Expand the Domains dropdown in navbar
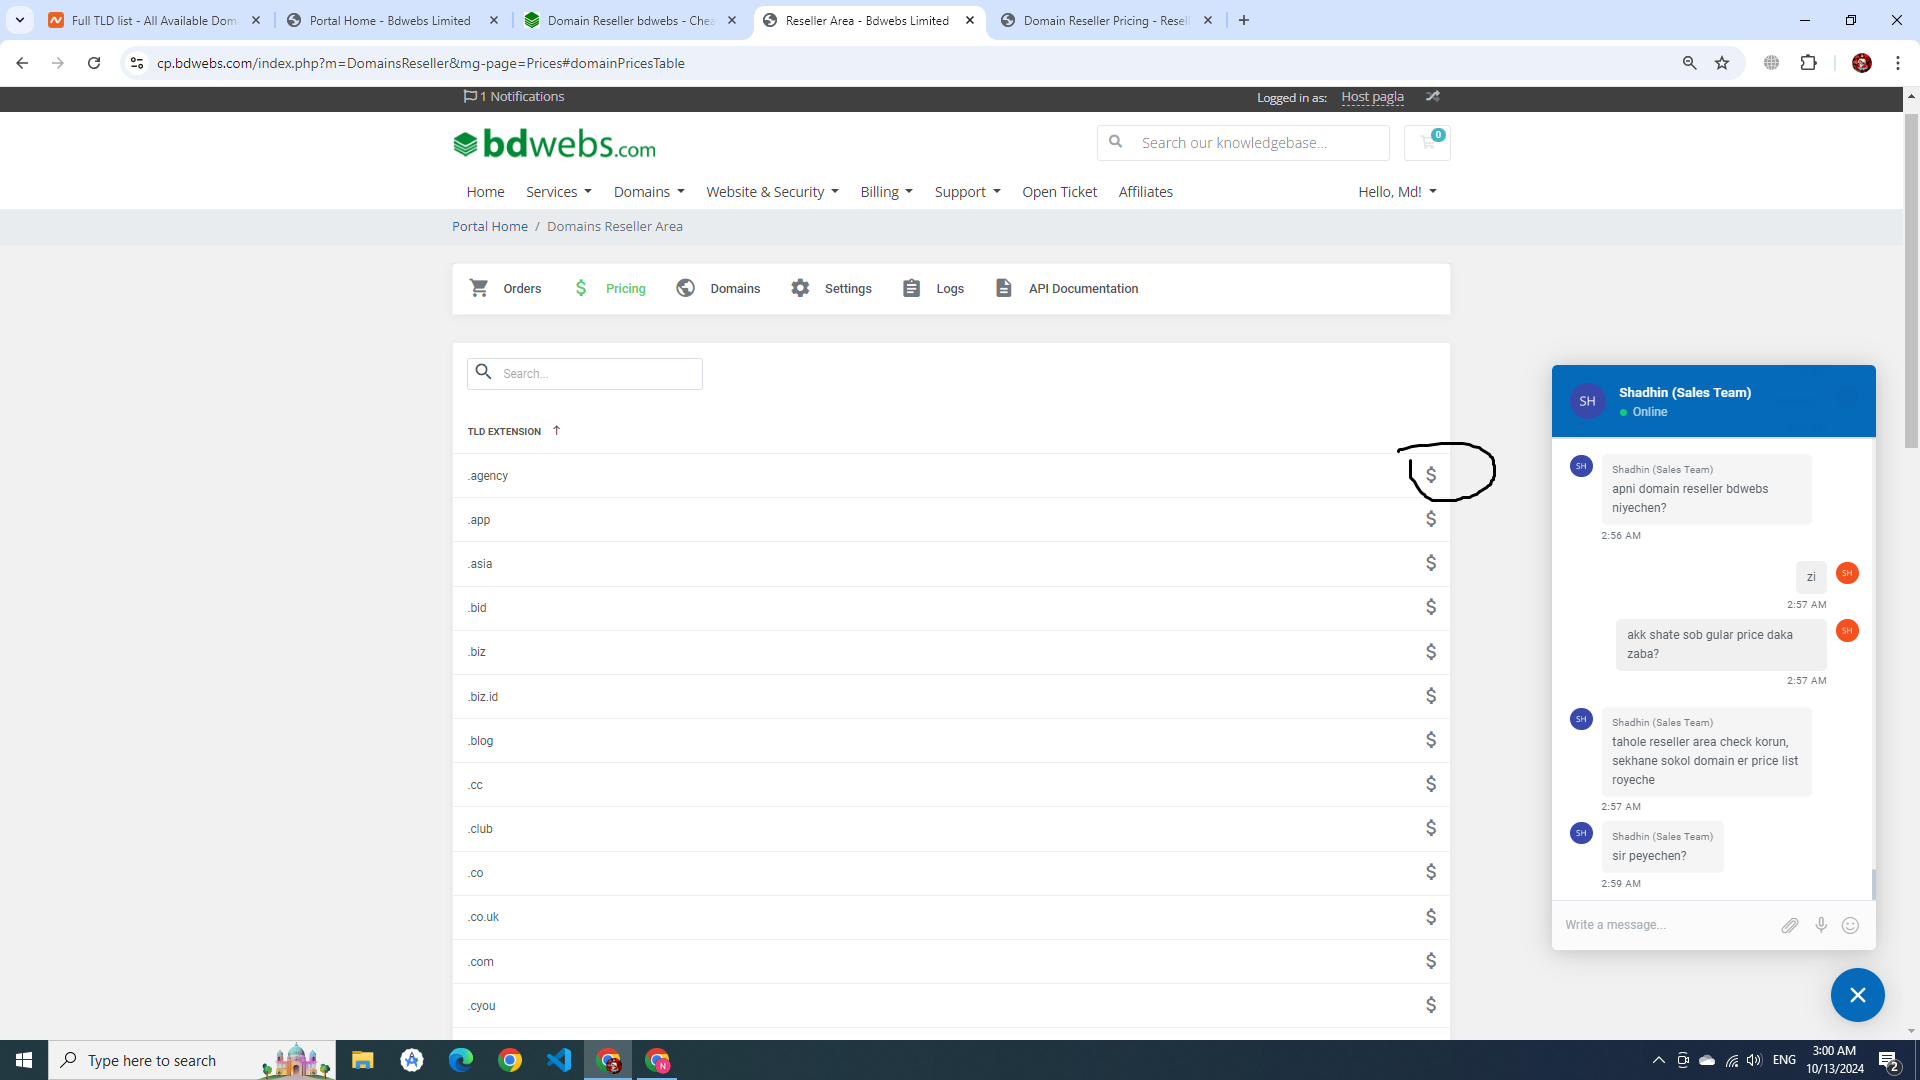 649,192
